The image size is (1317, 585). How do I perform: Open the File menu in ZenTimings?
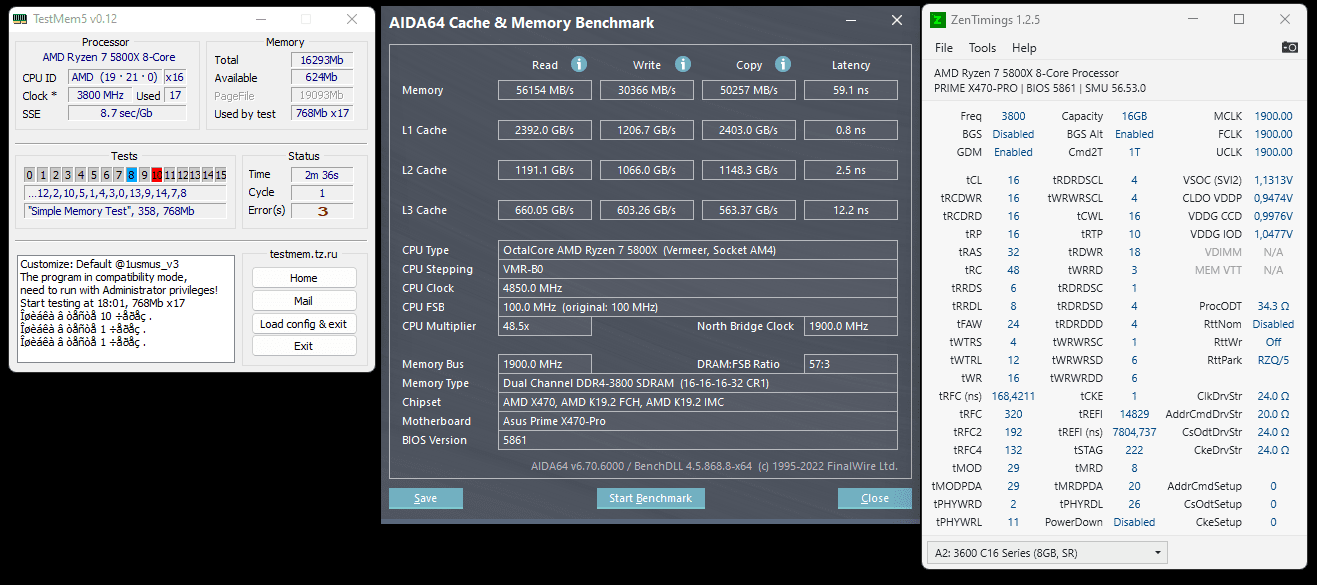click(x=944, y=48)
